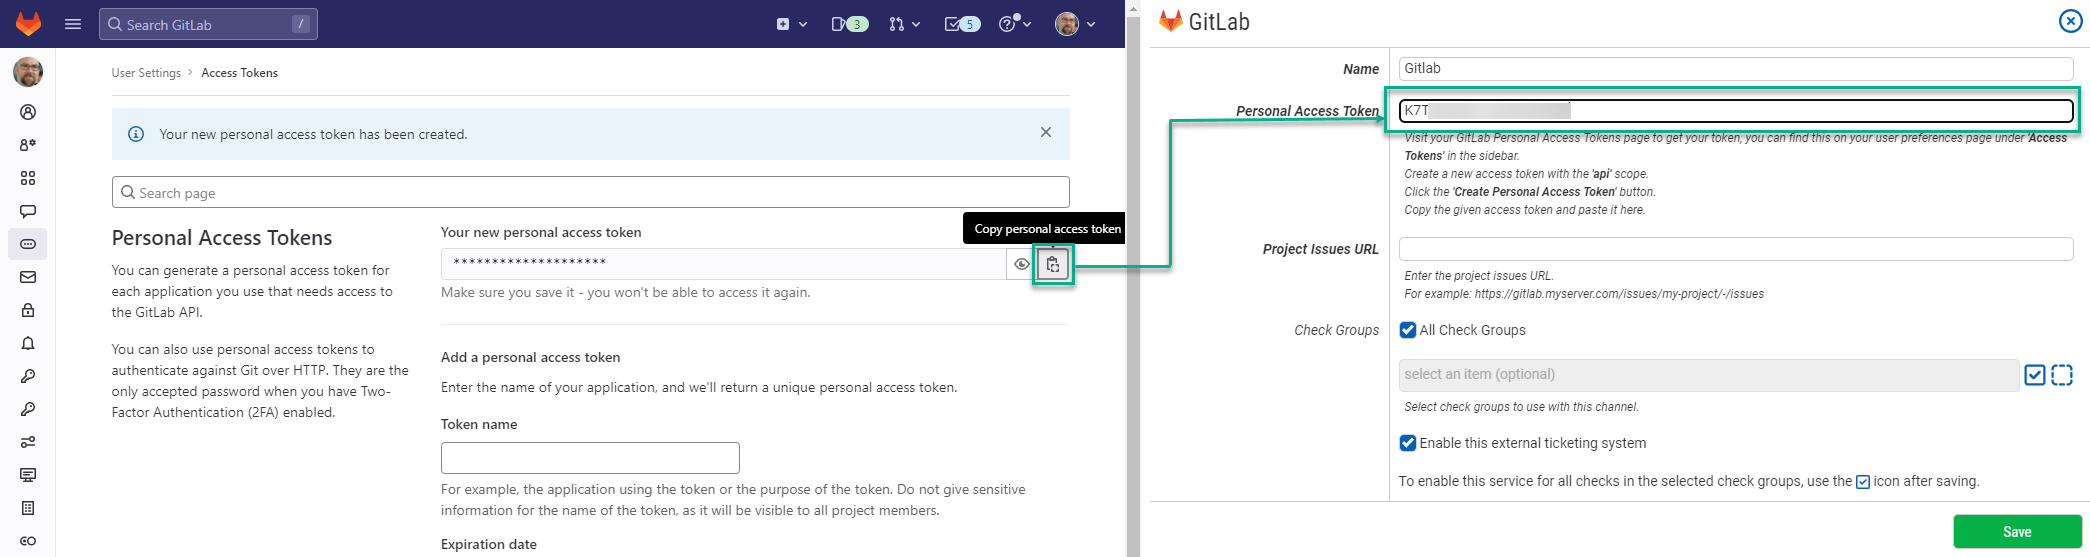Click the Project Issues URL field

coord(1736,249)
